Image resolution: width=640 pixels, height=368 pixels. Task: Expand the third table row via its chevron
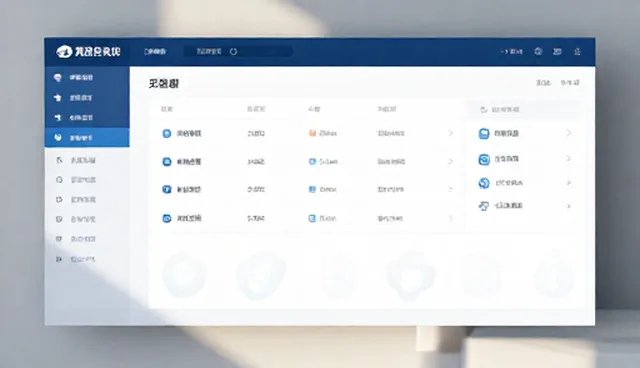pos(451,189)
